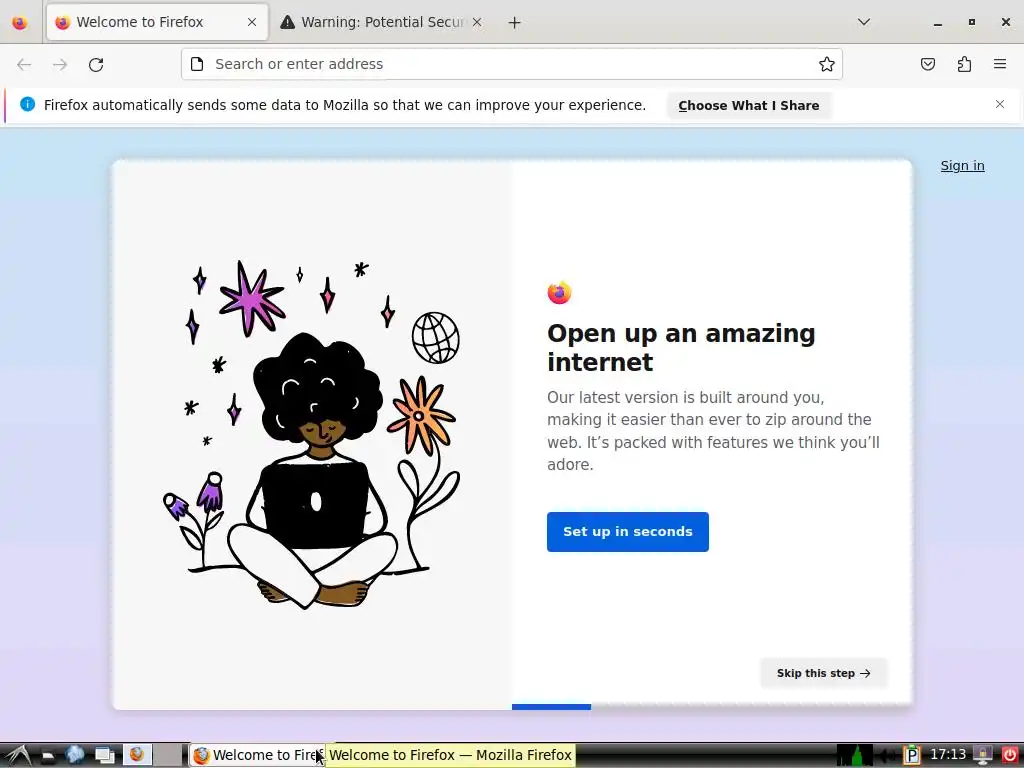Screen dimensions: 1024x768
Task: Click Skip this step button
Action: pos(824,673)
